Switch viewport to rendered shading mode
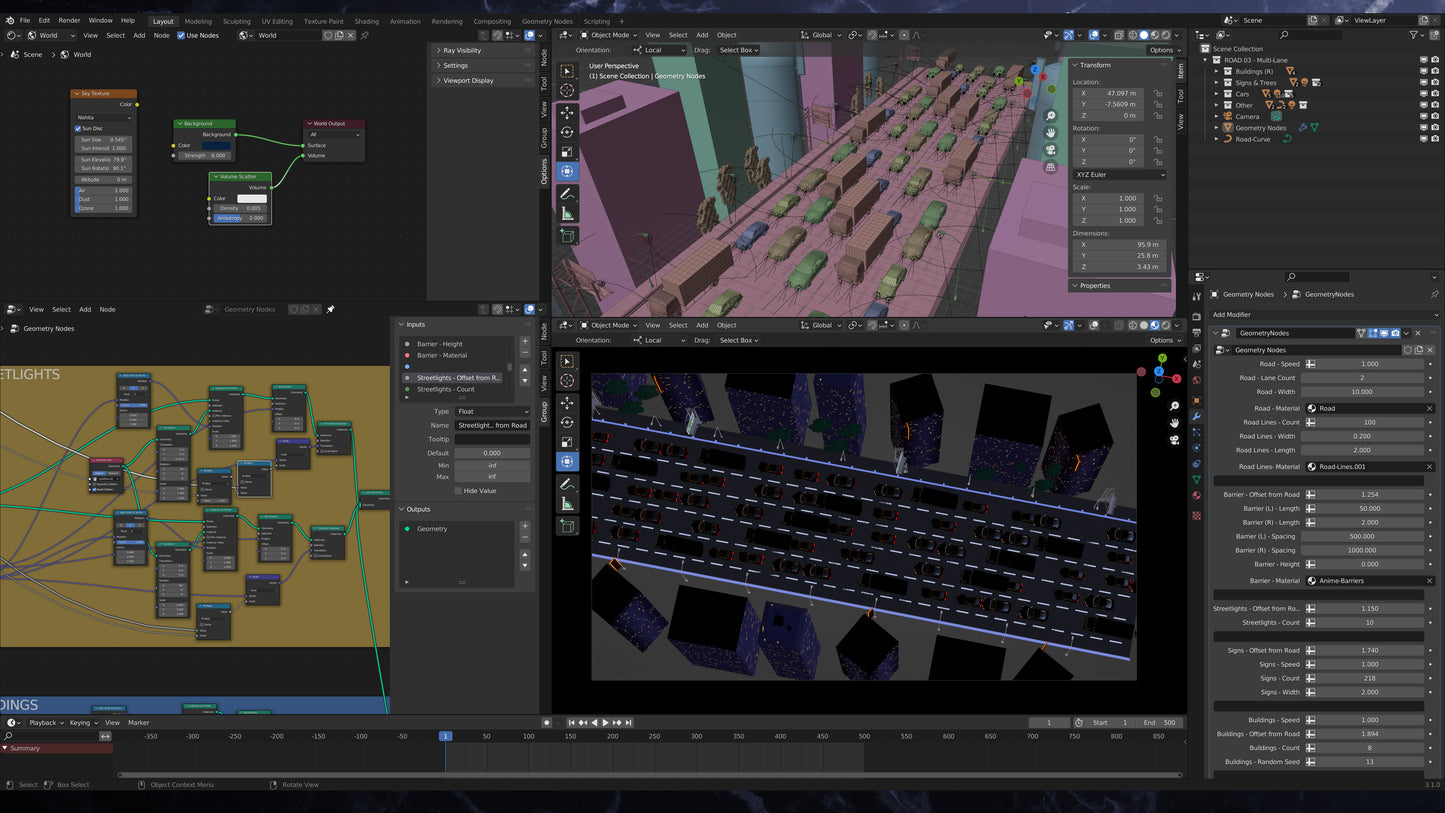 (1166, 34)
